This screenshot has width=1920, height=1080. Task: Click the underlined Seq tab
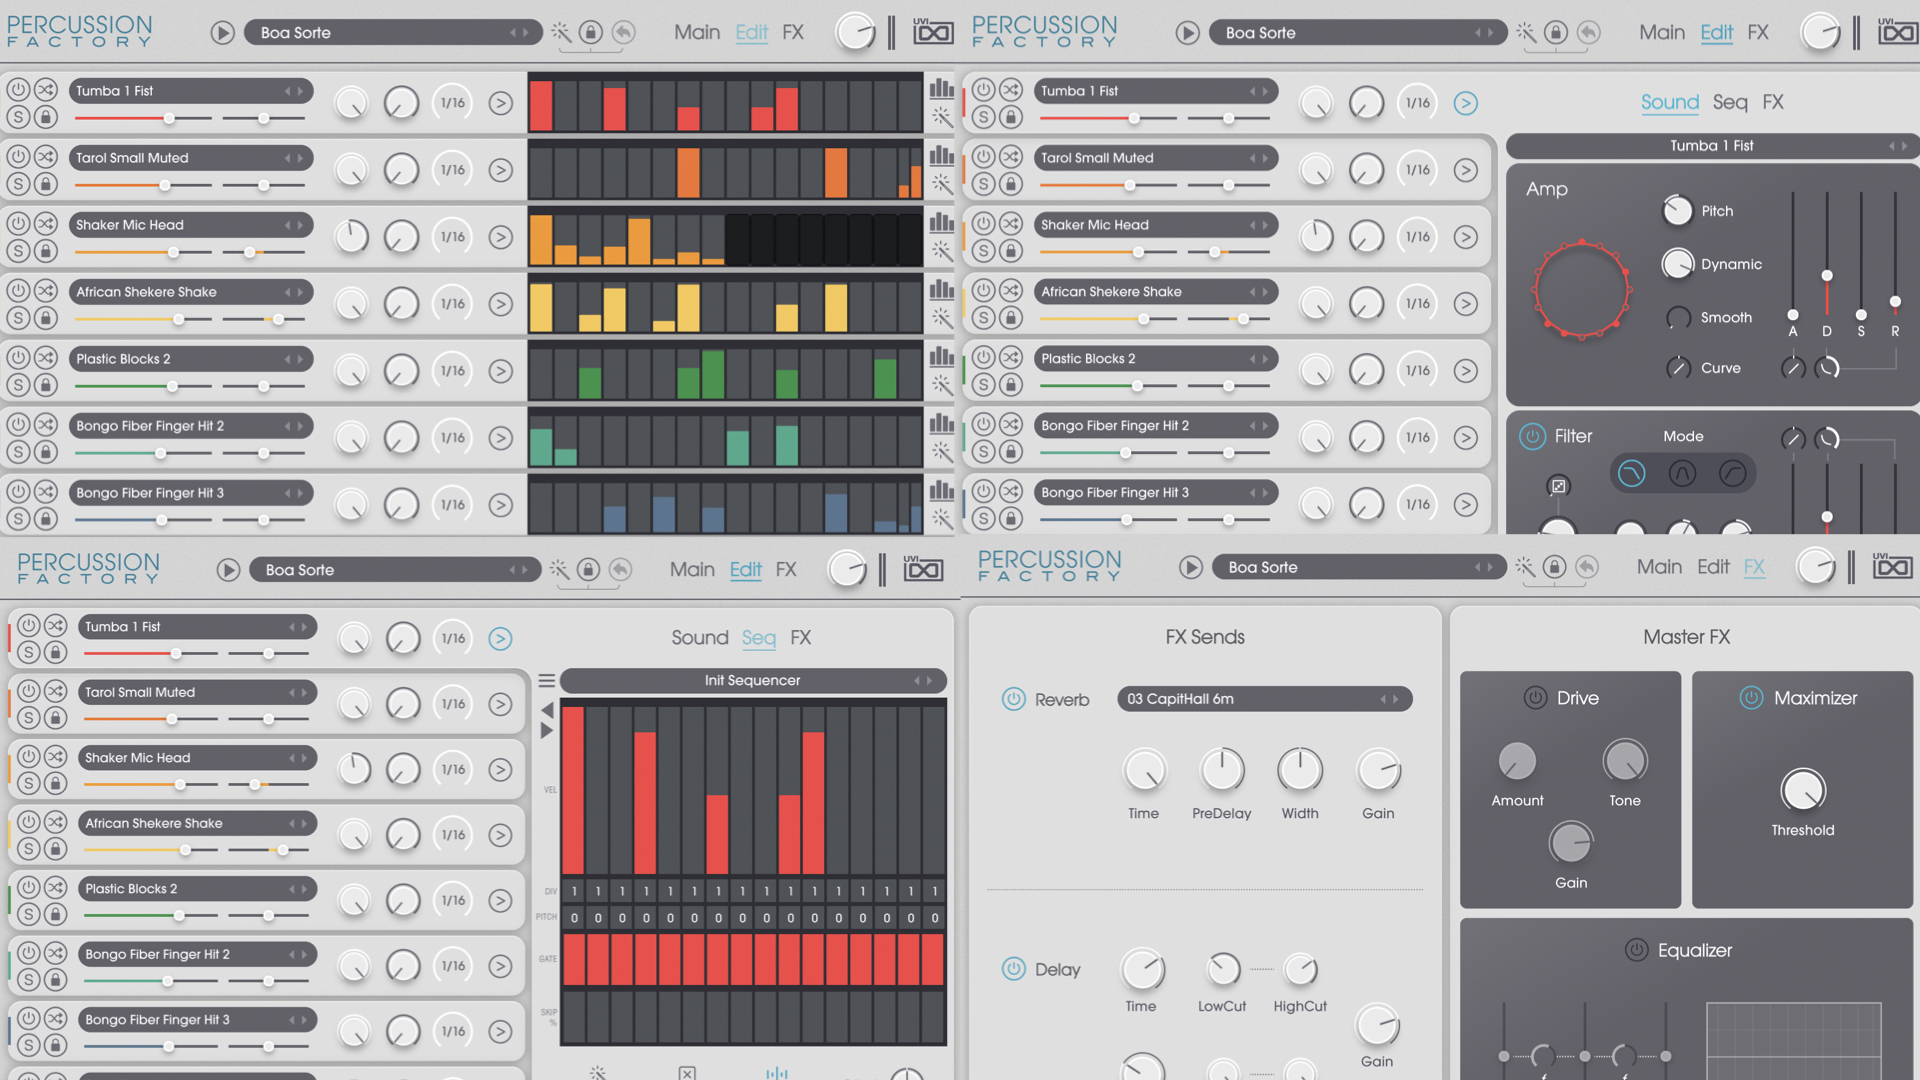tap(758, 638)
